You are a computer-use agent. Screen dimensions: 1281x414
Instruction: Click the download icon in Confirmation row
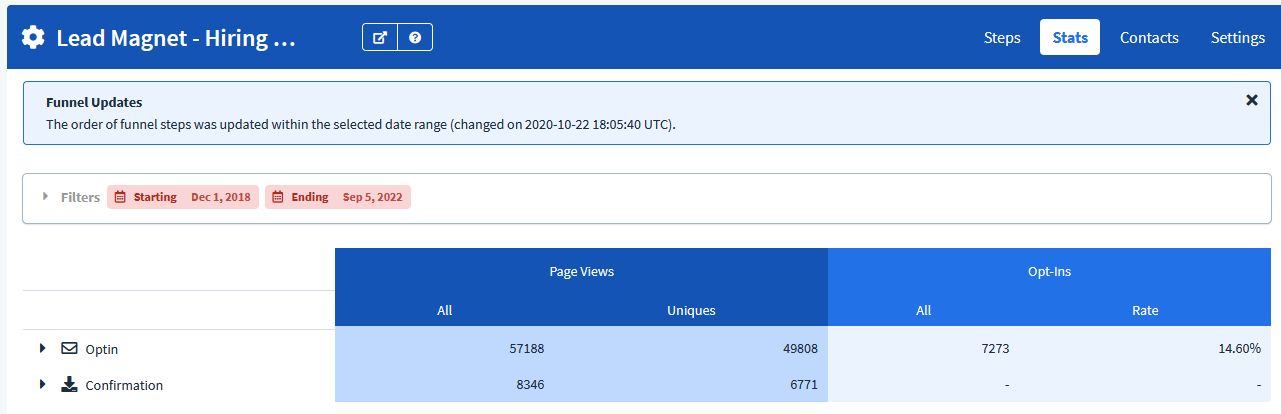(69, 385)
